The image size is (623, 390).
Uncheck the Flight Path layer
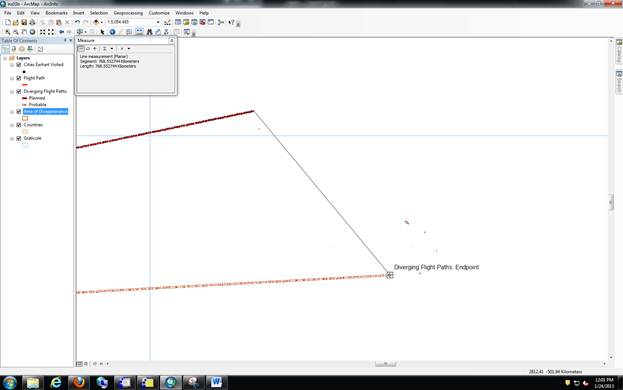[x=19, y=78]
